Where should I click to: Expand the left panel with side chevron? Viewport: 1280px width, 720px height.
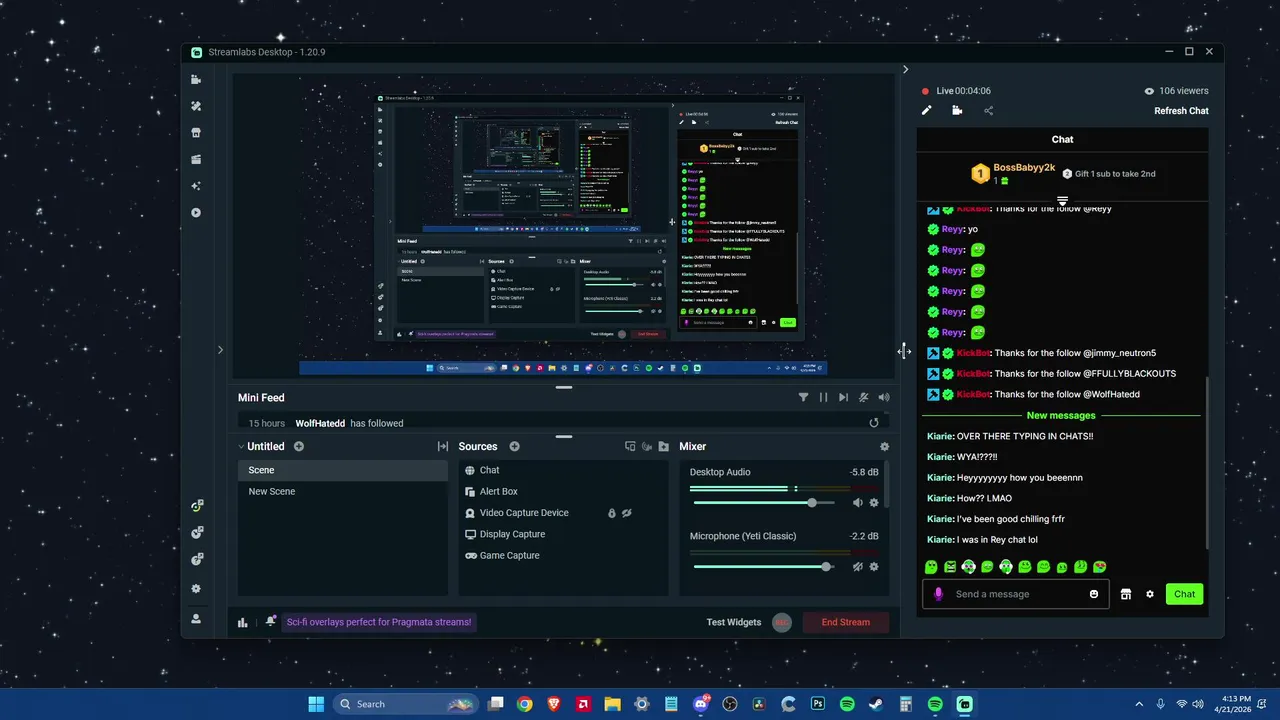tap(221, 350)
